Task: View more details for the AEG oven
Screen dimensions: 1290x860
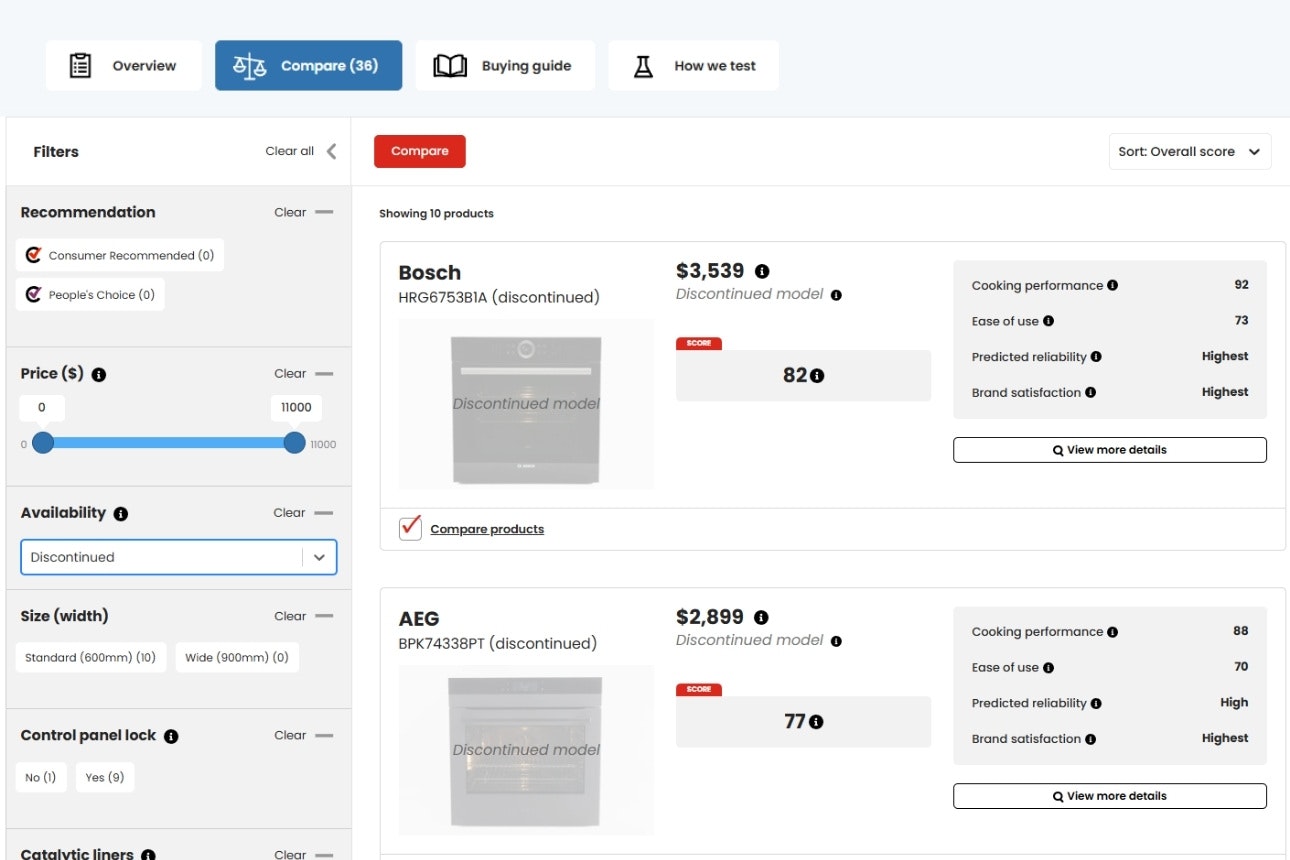Action: pos(1109,796)
